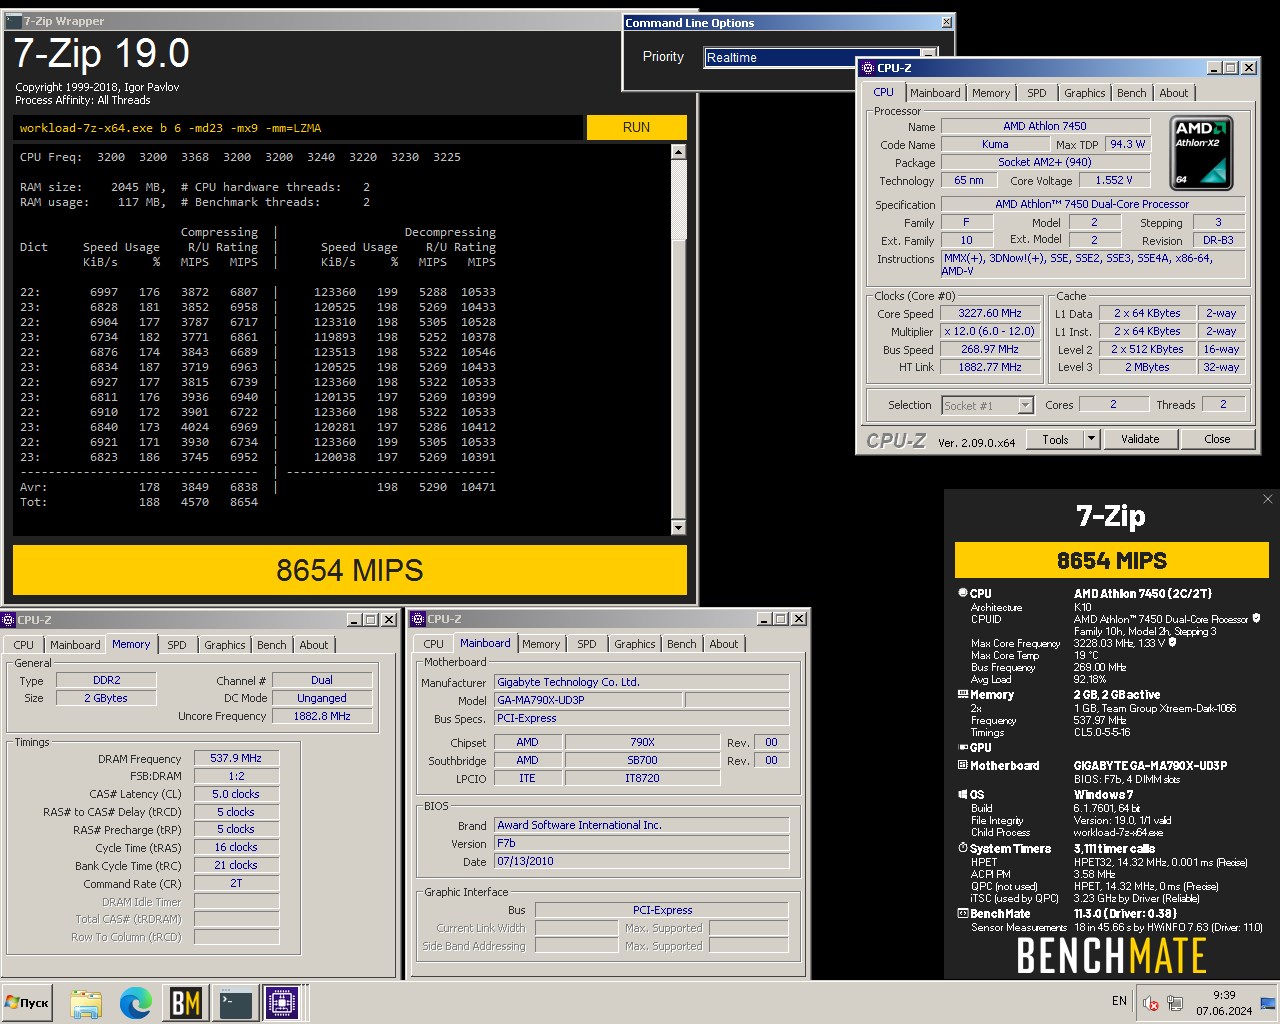Click the CPU-Z title icon in the Mainboard window
1280x1024 pixels.
point(419,619)
